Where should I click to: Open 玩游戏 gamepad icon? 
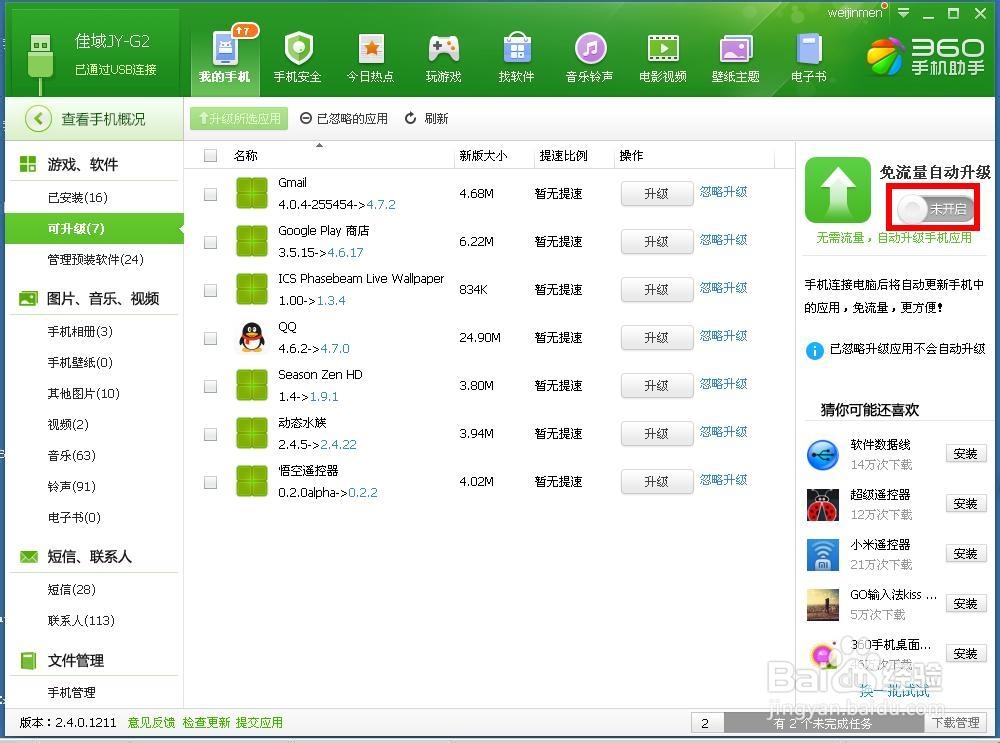click(444, 48)
